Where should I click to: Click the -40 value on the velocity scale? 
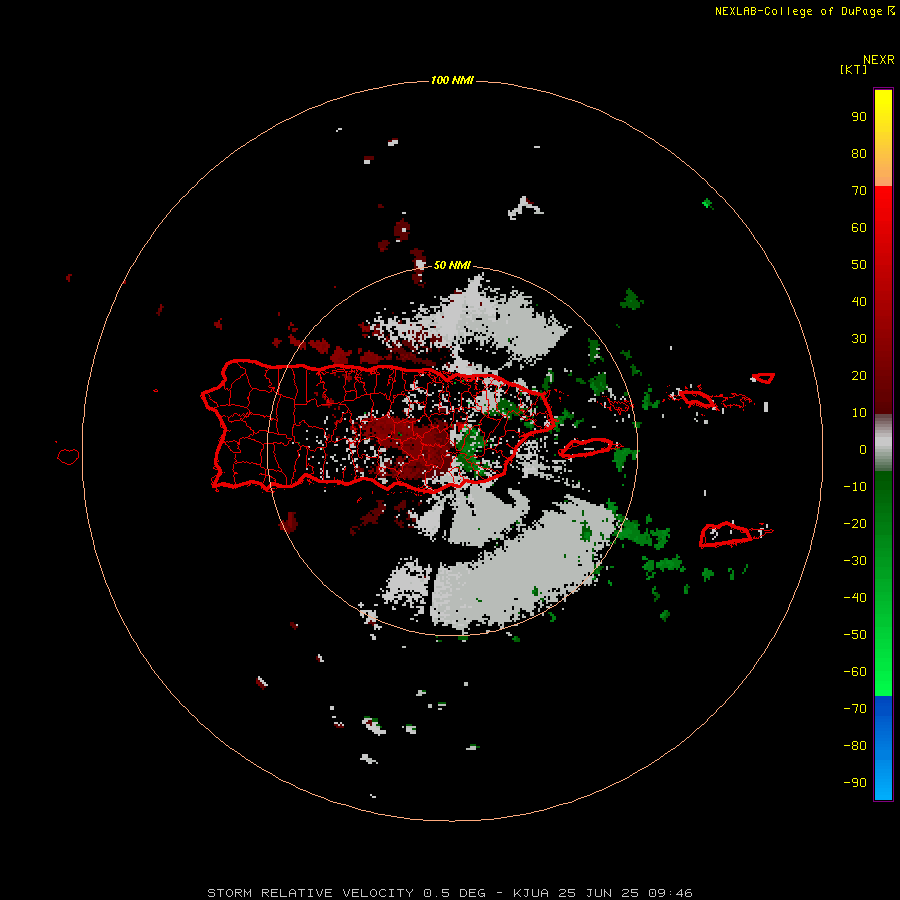click(855, 598)
